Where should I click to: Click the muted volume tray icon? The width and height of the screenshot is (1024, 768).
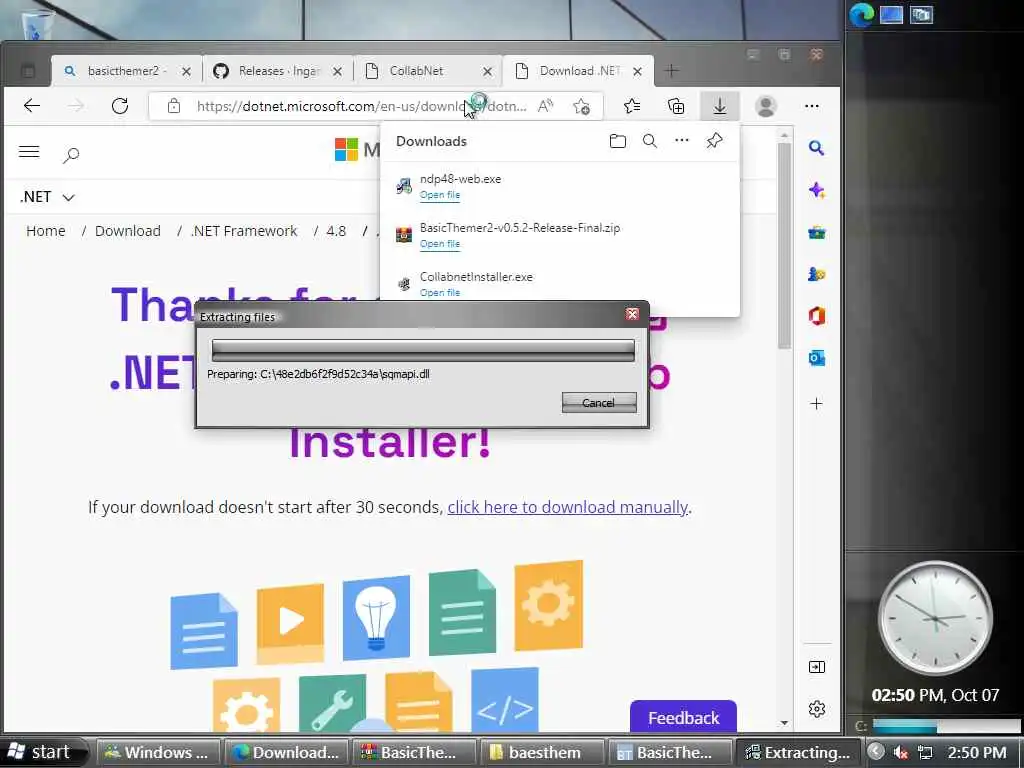coord(901,752)
